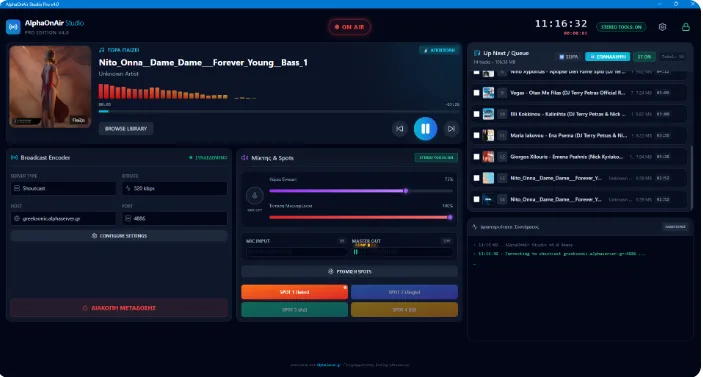Click gear icon on Configure Settings button

tap(94, 236)
